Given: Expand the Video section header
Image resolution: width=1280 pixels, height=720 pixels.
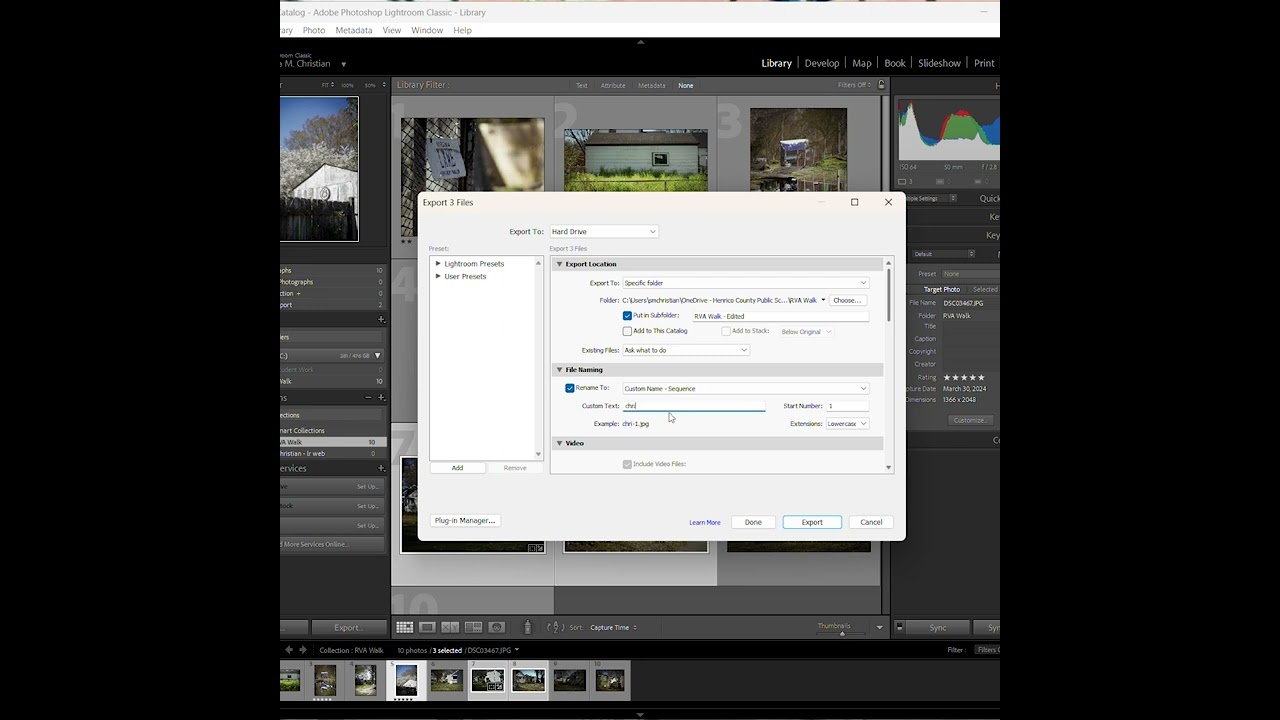Looking at the screenshot, I should [559, 443].
